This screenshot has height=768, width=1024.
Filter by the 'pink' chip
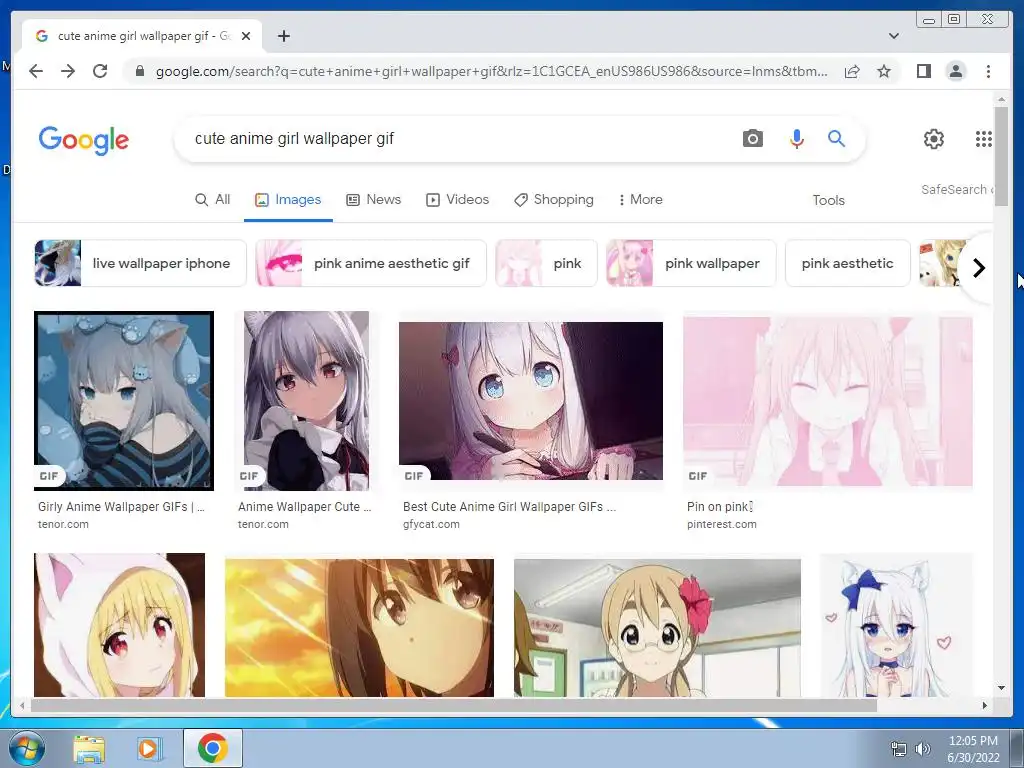pos(546,263)
